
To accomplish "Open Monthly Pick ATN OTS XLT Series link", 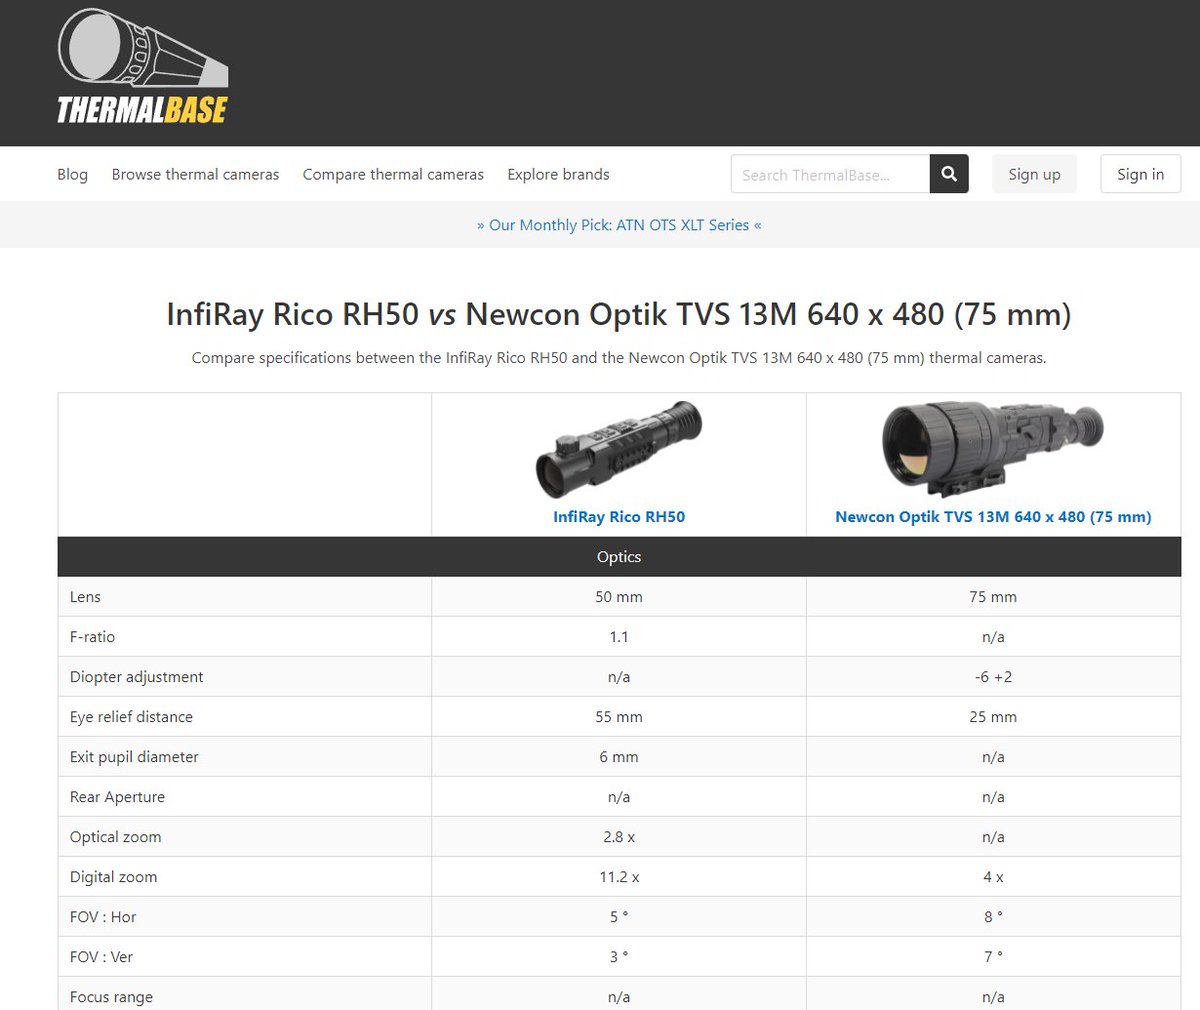I will (x=619, y=225).
